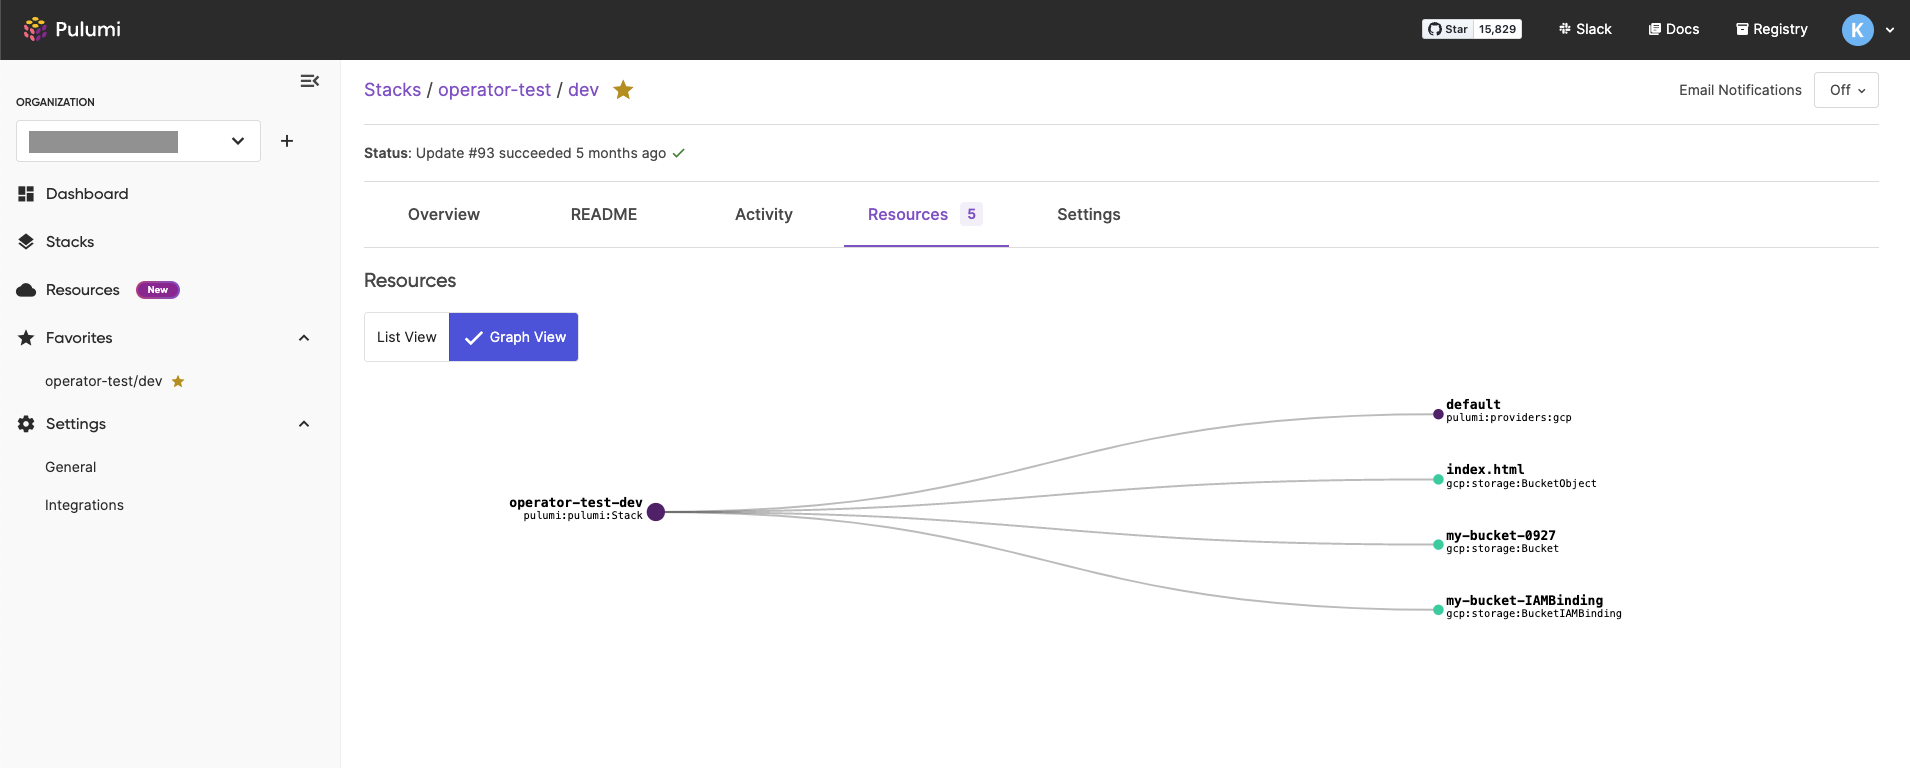Open the Registry link

tap(1772, 29)
